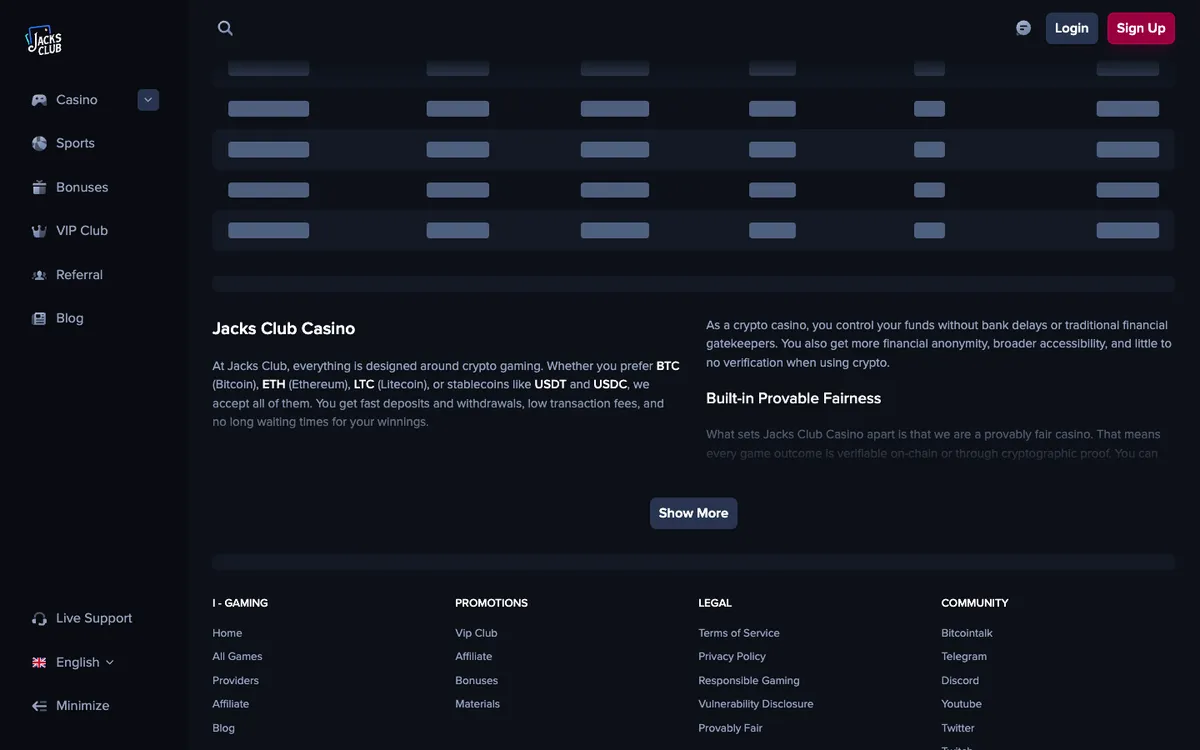Open the chat bubble icon

pyautogui.click(x=1023, y=28)
